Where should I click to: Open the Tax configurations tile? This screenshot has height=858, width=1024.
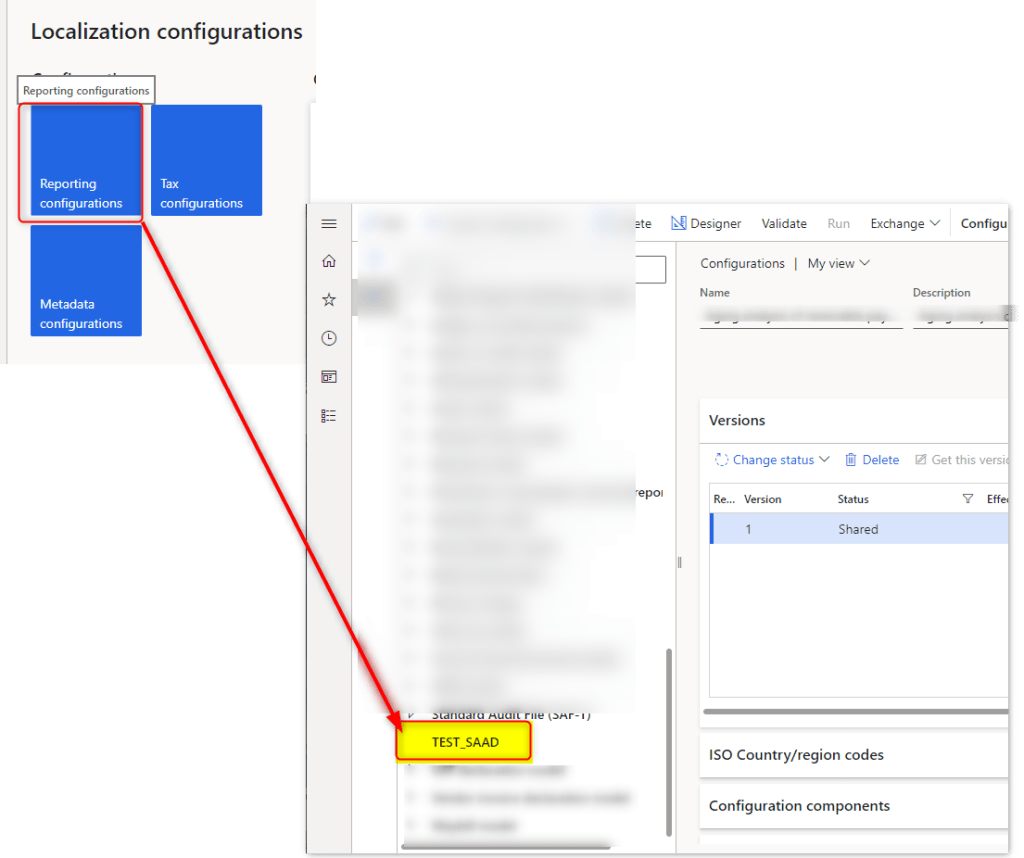point(206,161)
